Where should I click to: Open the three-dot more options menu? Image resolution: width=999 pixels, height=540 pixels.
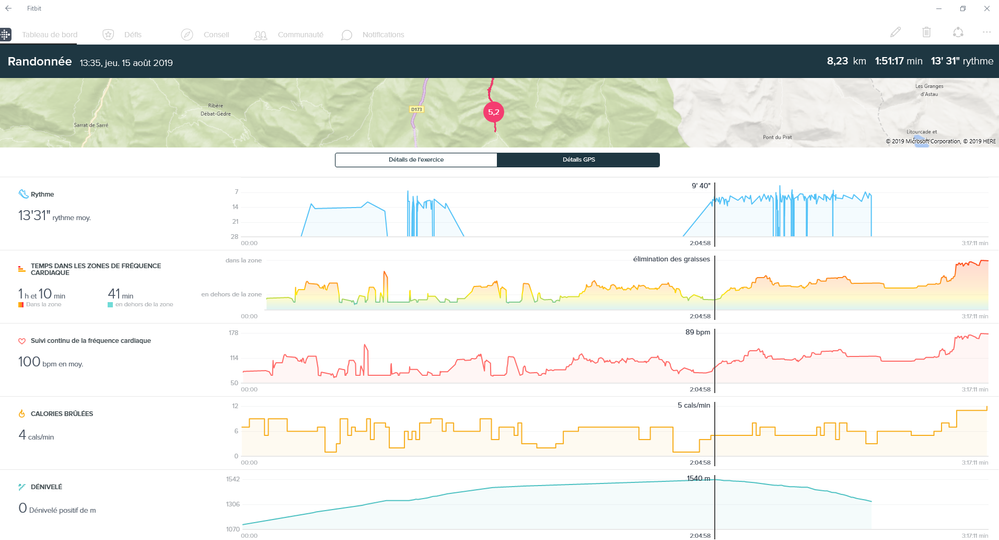coord(989,33)
